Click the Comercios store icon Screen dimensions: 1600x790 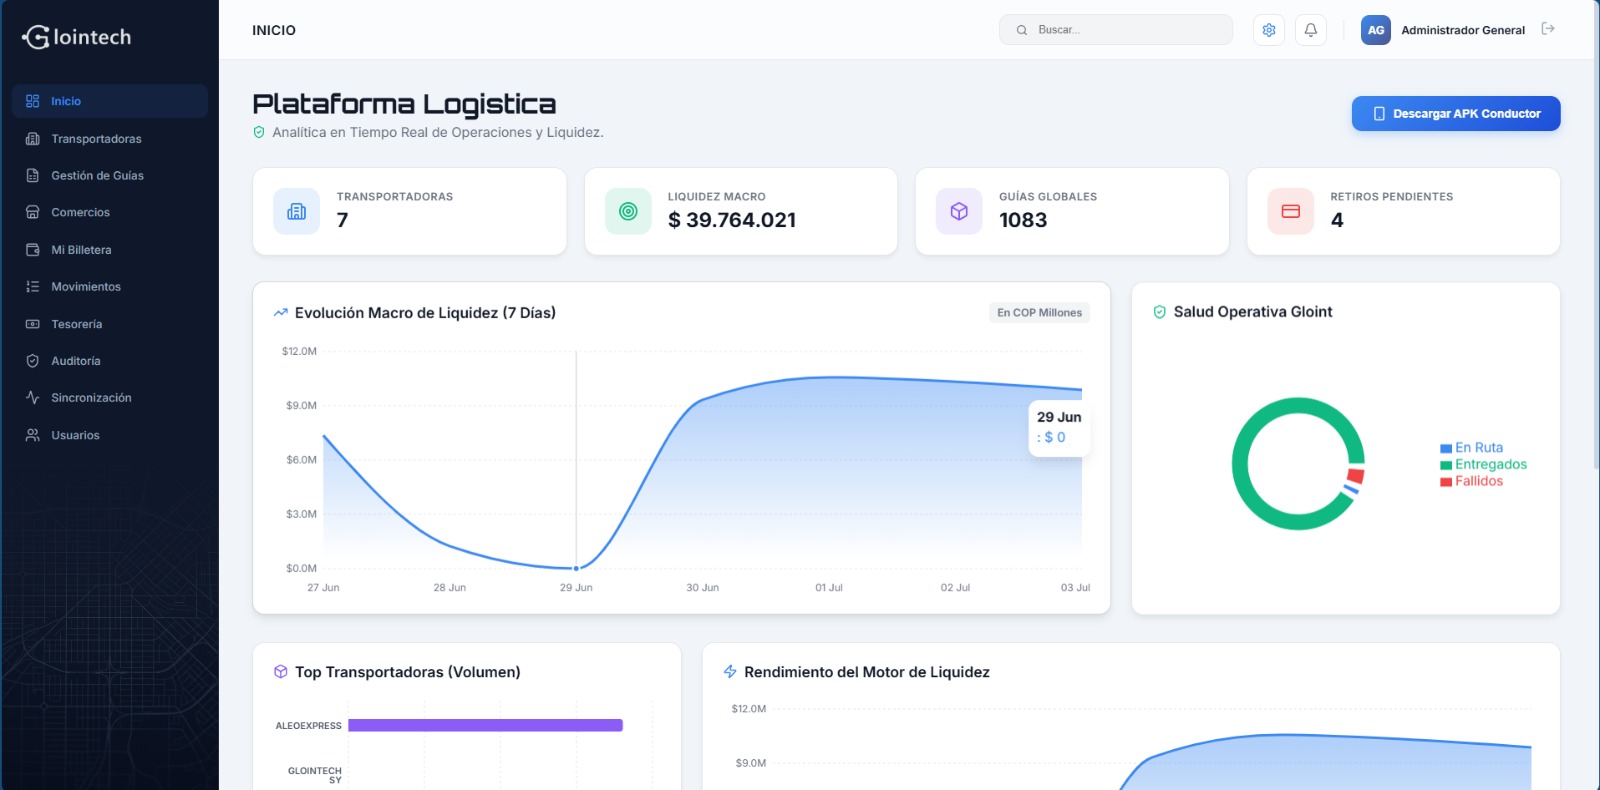click(32, 212)
